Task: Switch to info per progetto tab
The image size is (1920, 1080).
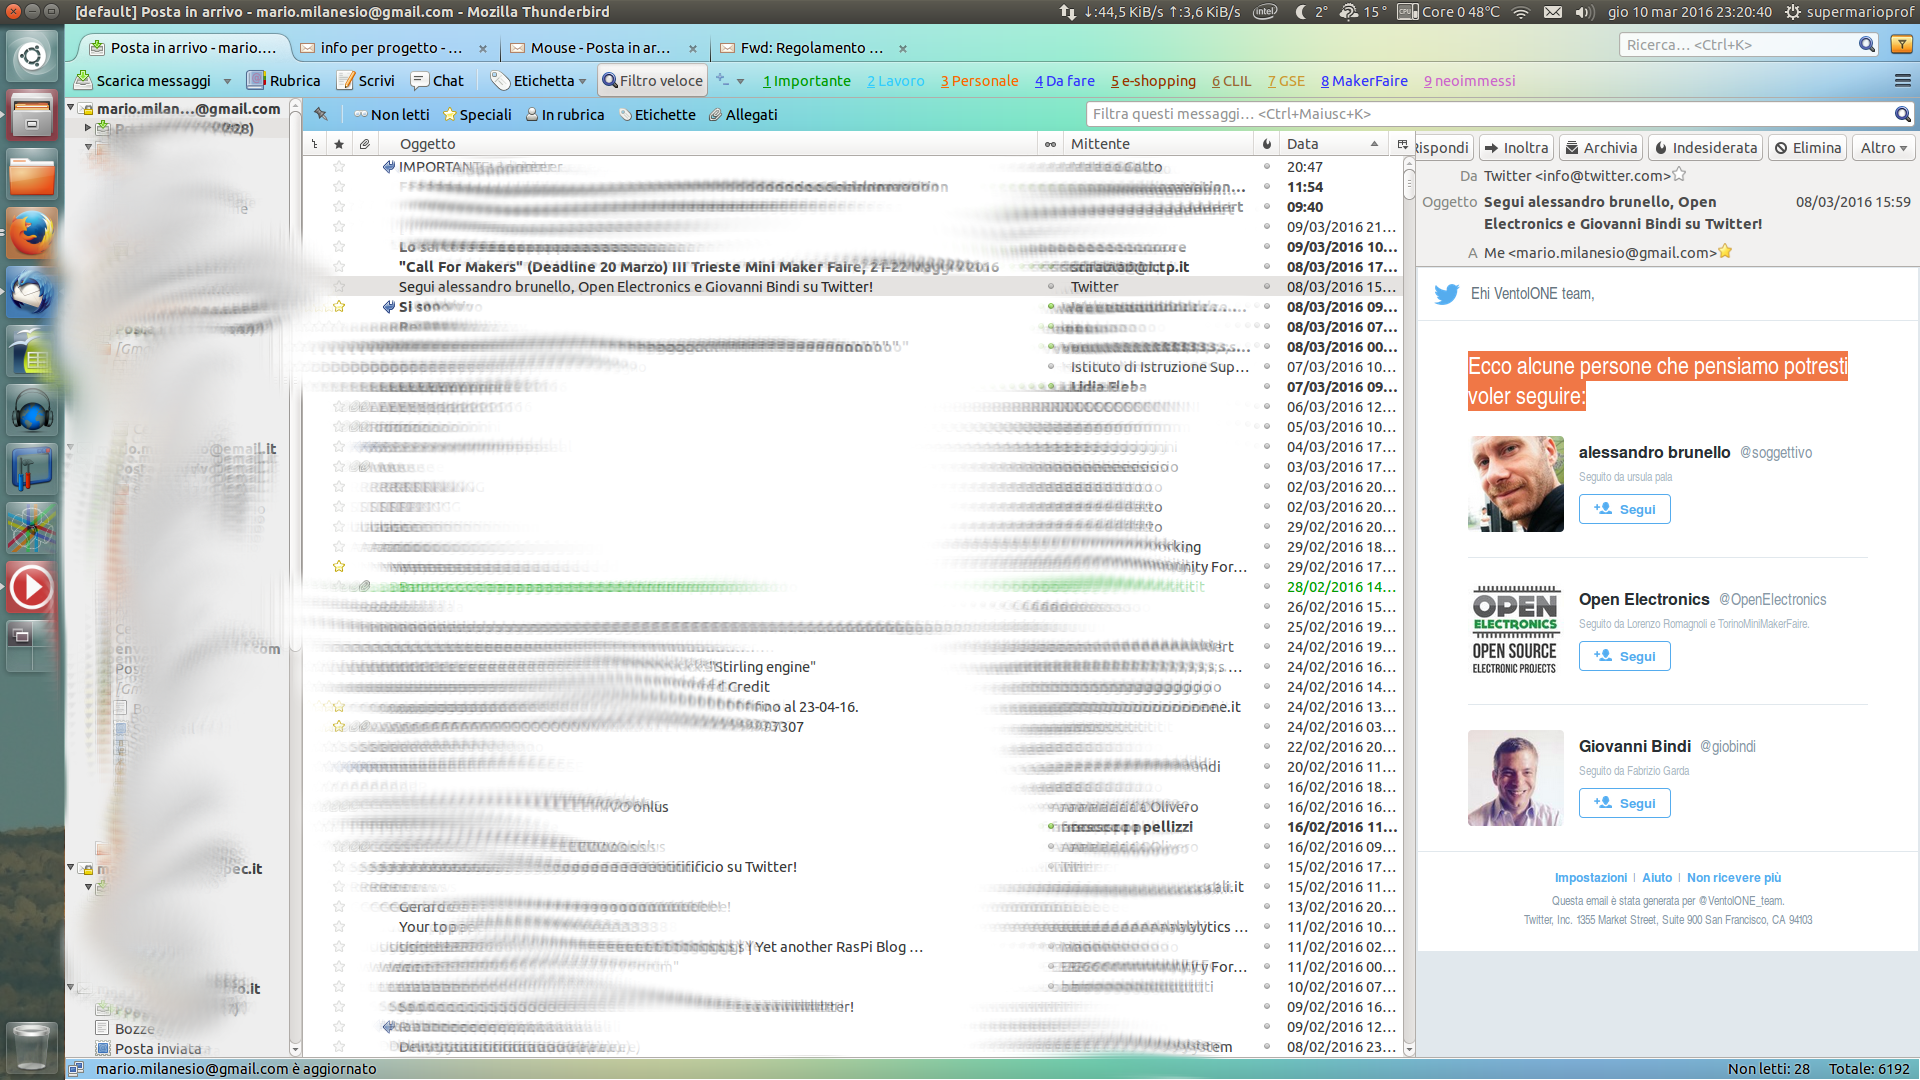Action: [x=391, y=48]
